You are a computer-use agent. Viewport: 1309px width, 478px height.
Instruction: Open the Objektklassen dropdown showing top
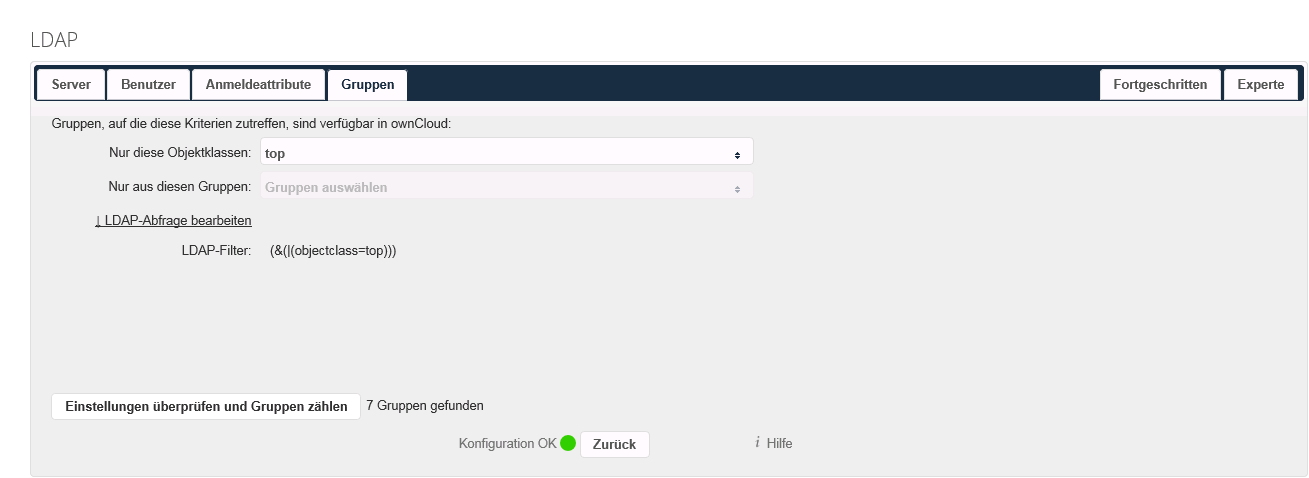pos(506,154)
